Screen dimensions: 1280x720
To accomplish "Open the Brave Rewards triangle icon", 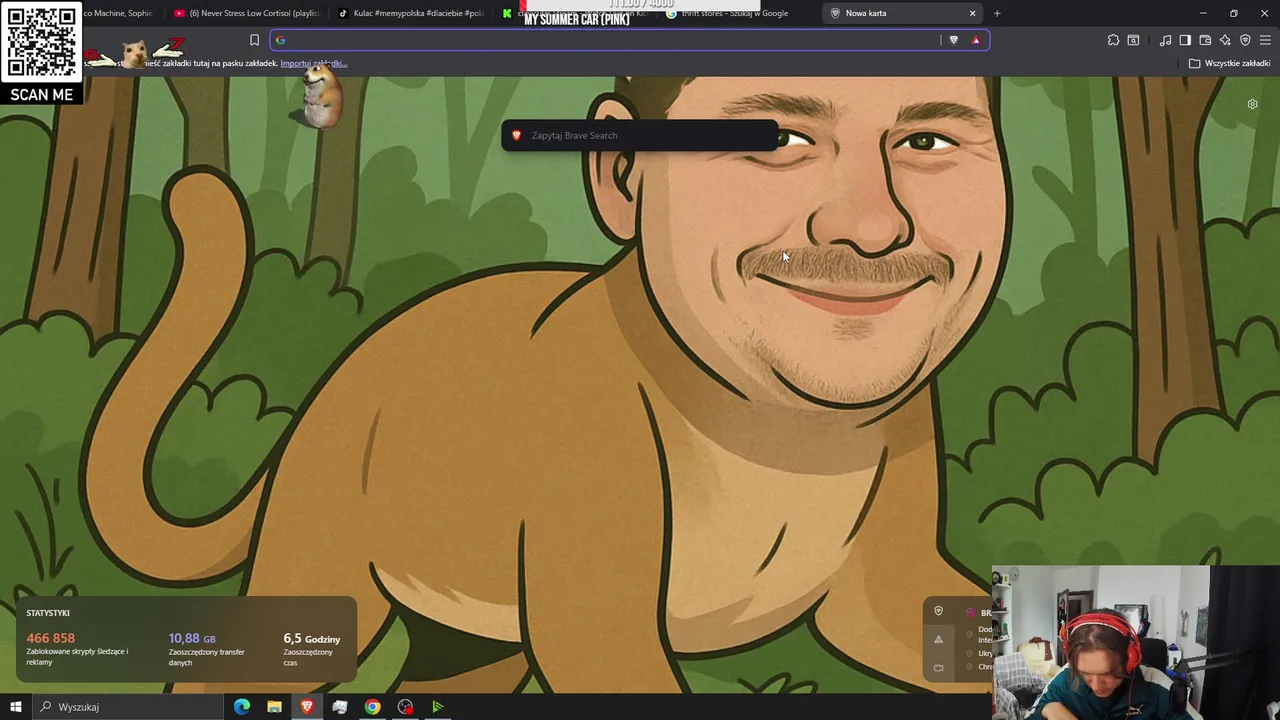I will point(976,40).
